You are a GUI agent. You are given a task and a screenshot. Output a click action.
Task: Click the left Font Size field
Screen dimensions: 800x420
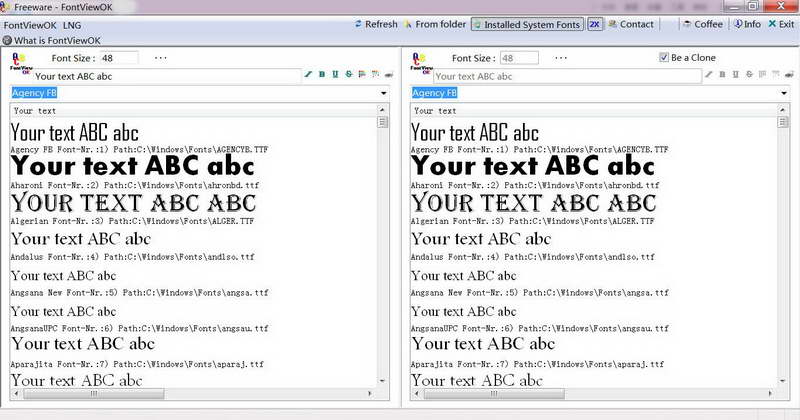118,58
